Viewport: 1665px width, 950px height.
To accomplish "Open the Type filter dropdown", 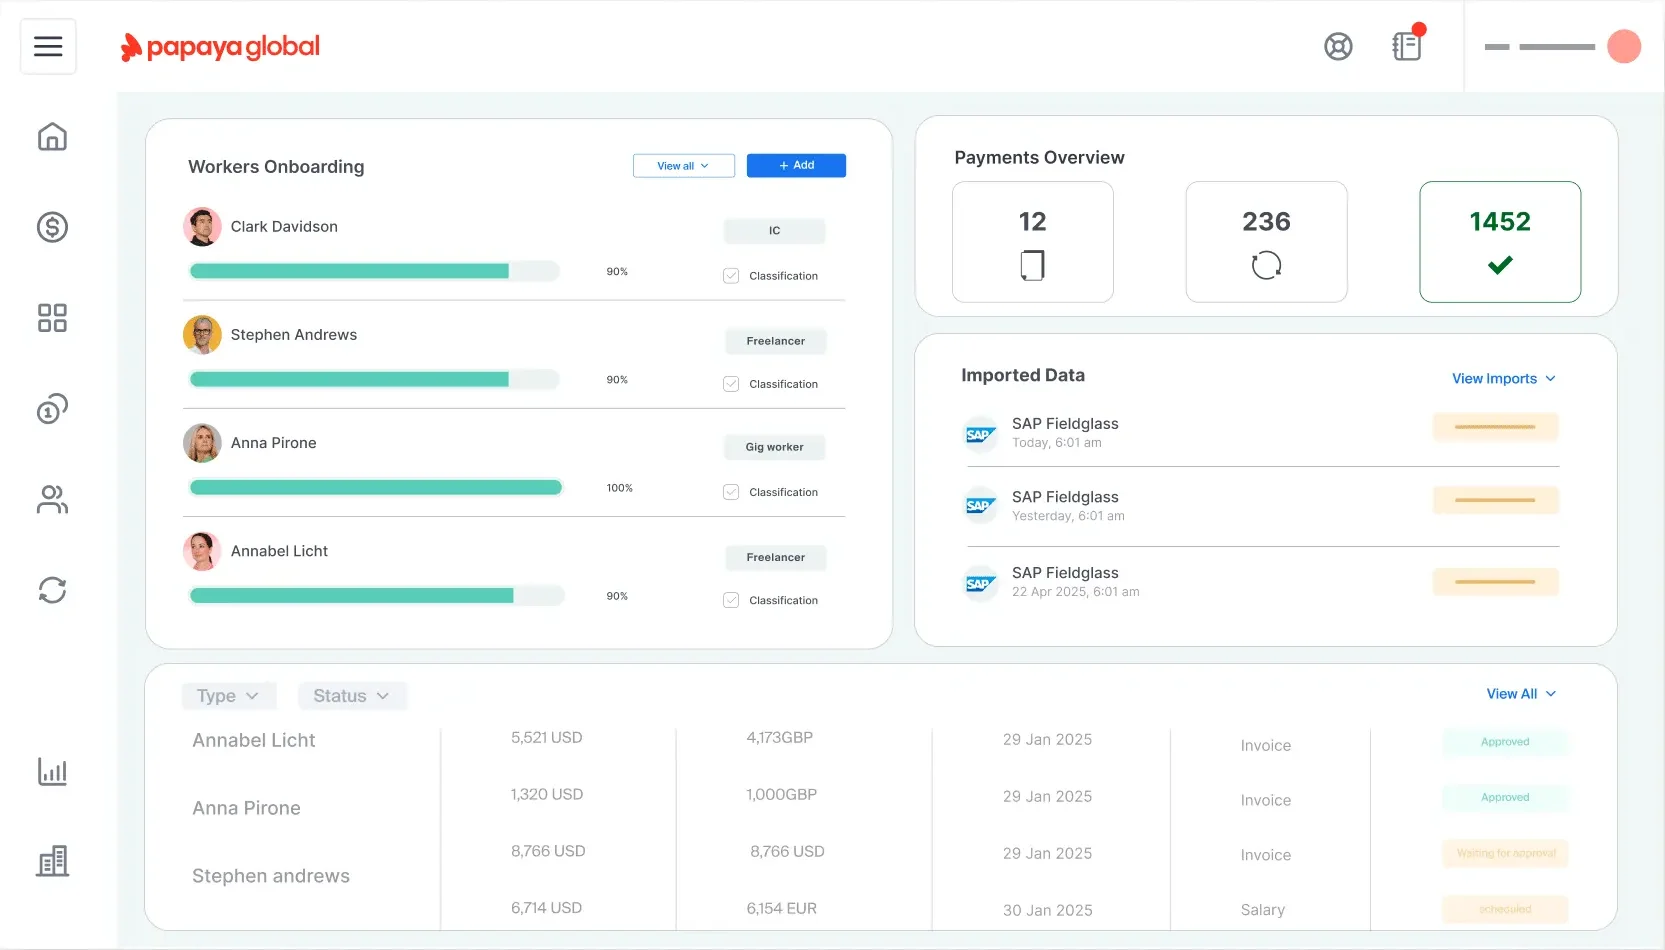I will click(228, 696).
